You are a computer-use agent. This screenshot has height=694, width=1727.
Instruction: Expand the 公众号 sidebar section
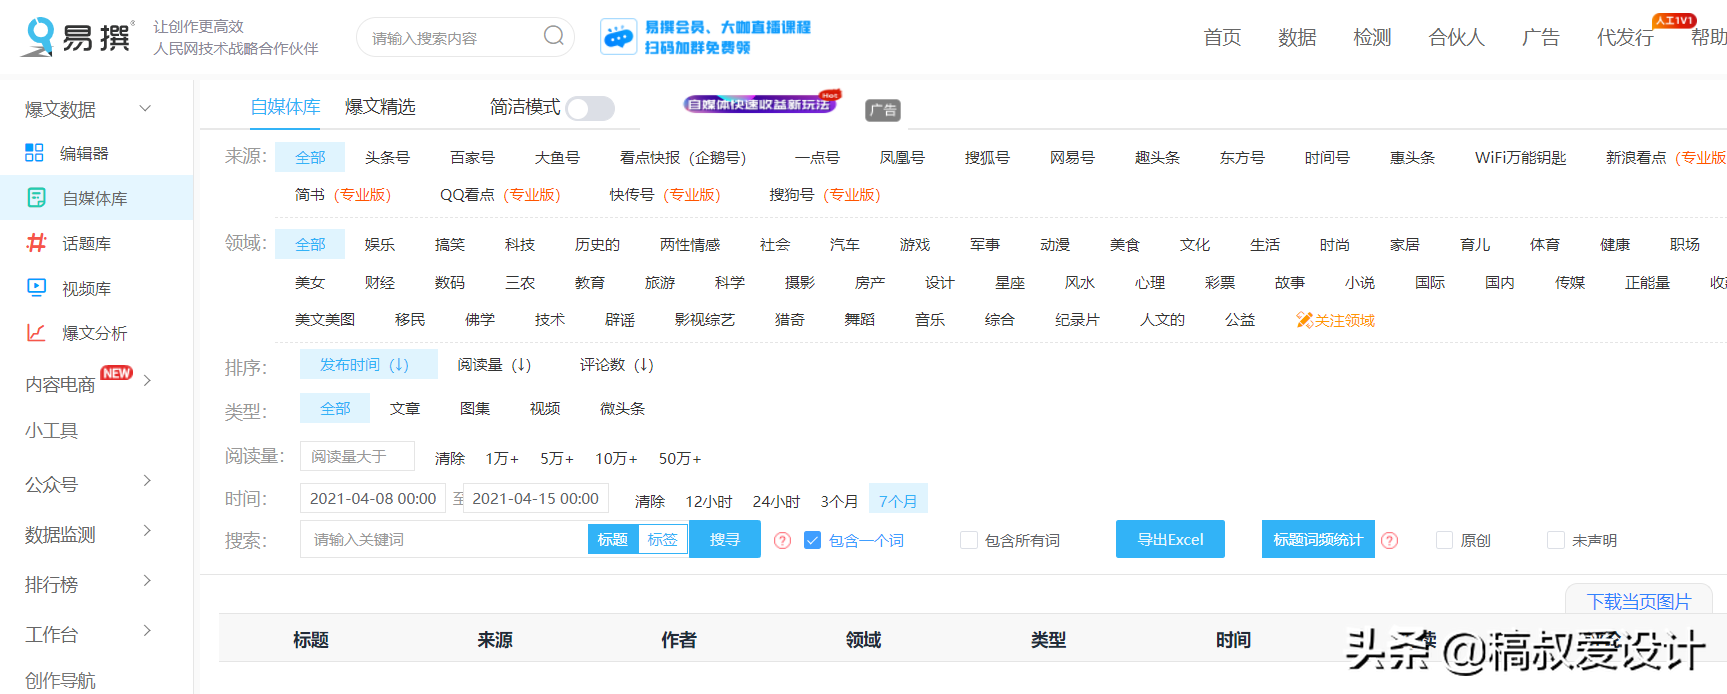[147, 481]
